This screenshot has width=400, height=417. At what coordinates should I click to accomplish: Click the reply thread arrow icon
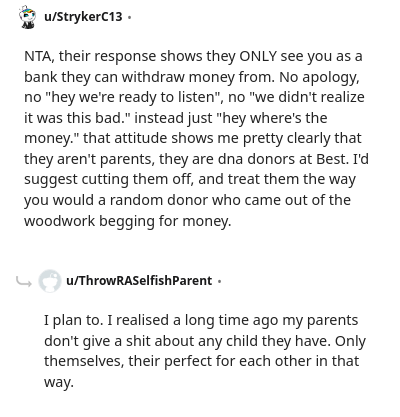click(x=24, y=282)
